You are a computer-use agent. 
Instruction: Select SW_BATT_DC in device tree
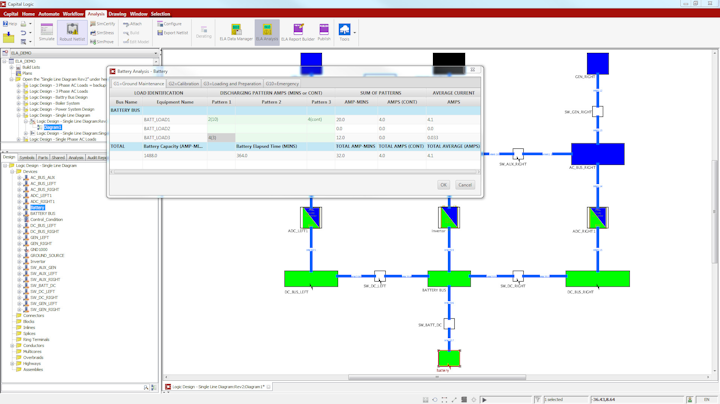[44, 285]
